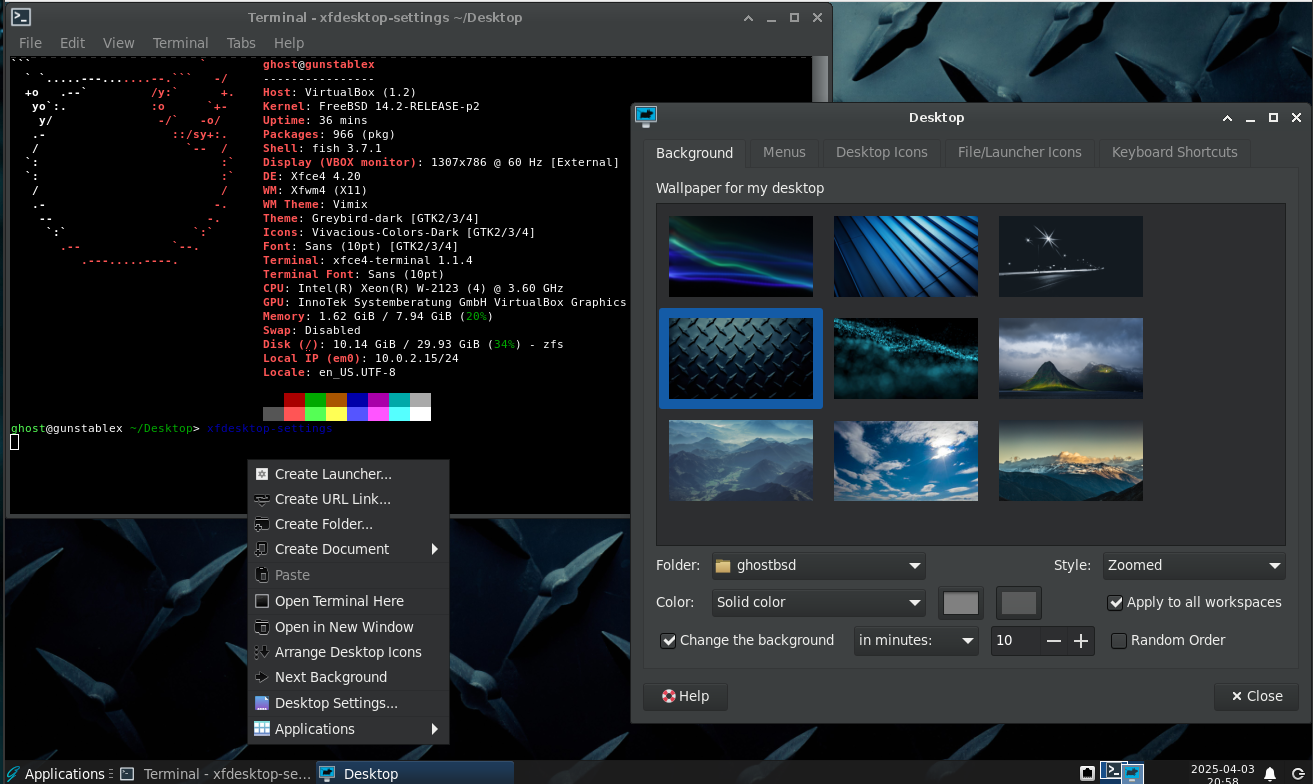Open the notification bell in the panel
This screenshot has width=1313, height=784.
(x=1270, y=773)
